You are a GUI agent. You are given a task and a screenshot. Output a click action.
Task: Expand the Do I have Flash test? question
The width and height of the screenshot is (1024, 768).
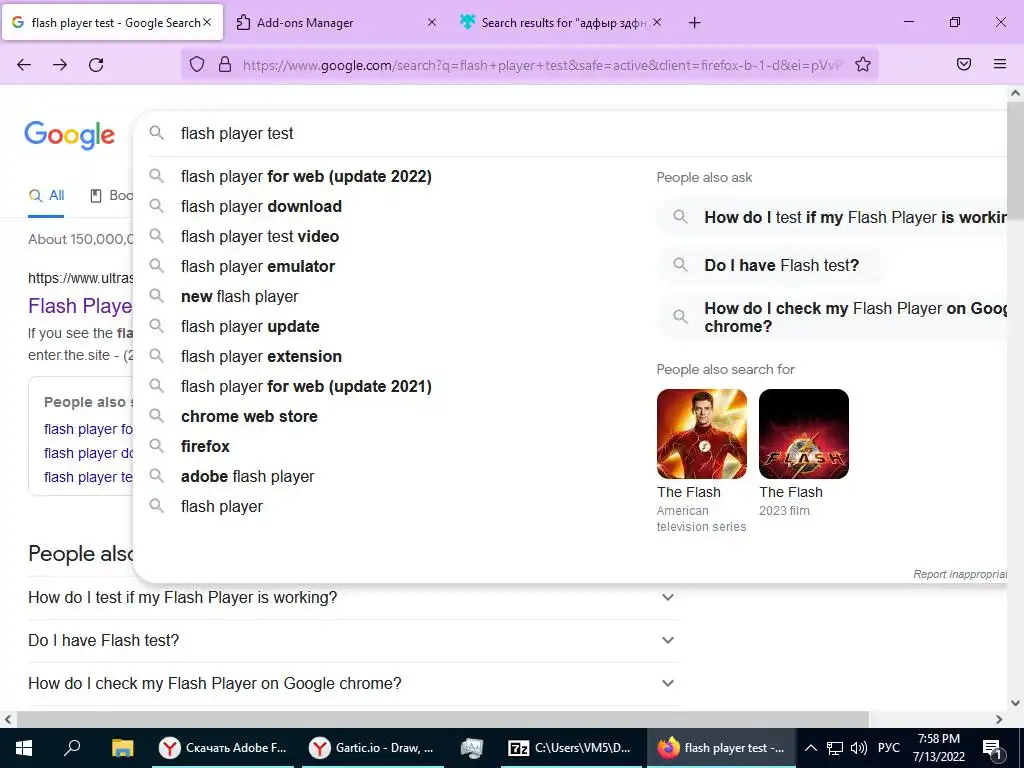[x=354, y=641]
